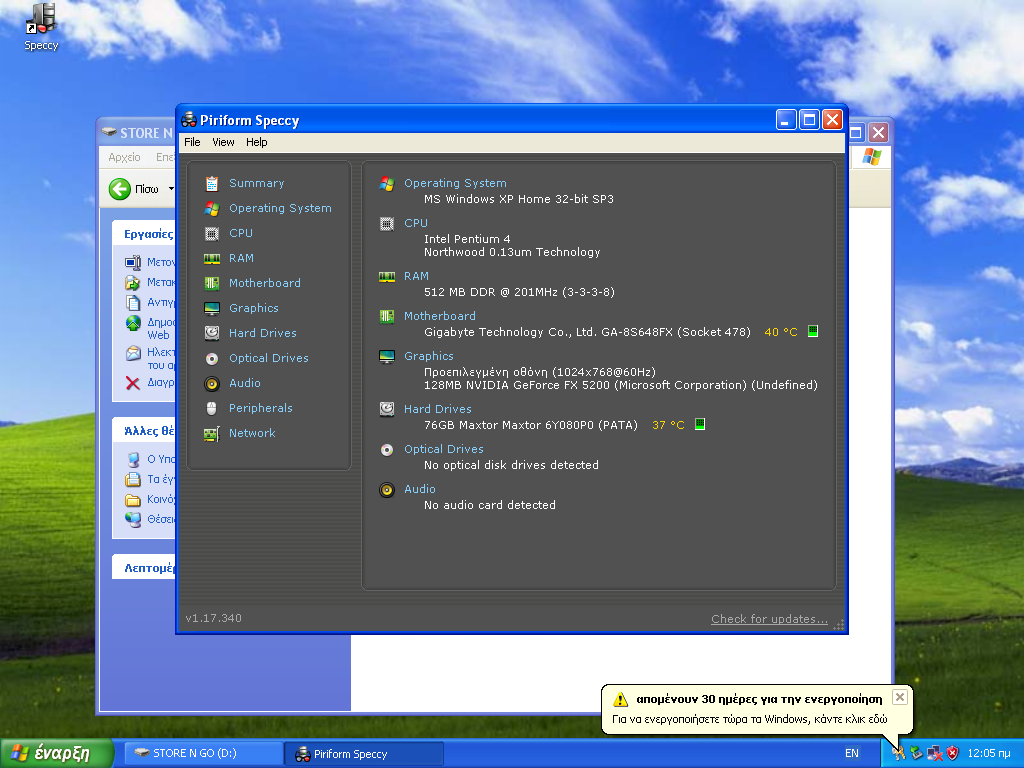Select the CPU section in sidebar
The image size is (1024, 768).
click(240, 233)
